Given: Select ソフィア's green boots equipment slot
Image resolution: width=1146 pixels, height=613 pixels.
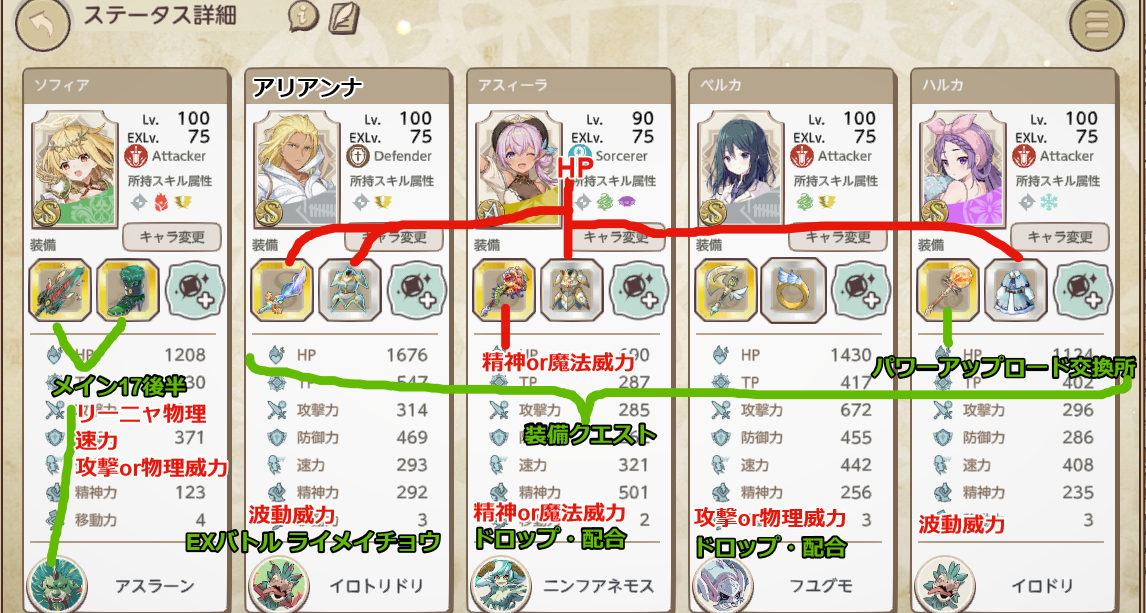Looking at the screenshot, I should 127,290.
